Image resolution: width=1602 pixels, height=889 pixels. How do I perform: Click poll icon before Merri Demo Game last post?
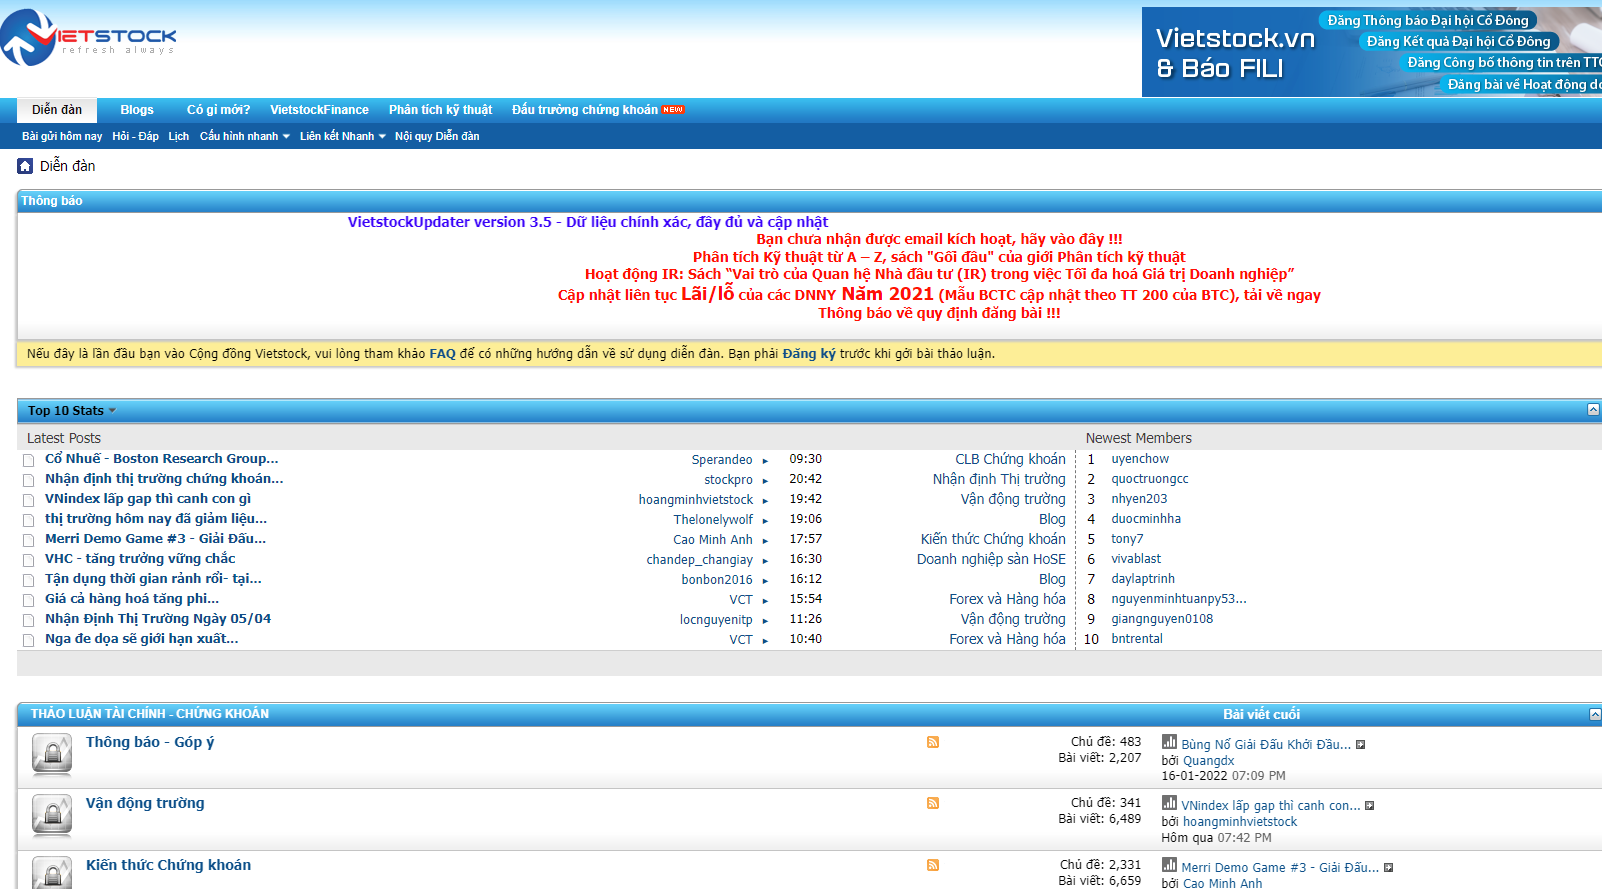(x=1169, y=865)
